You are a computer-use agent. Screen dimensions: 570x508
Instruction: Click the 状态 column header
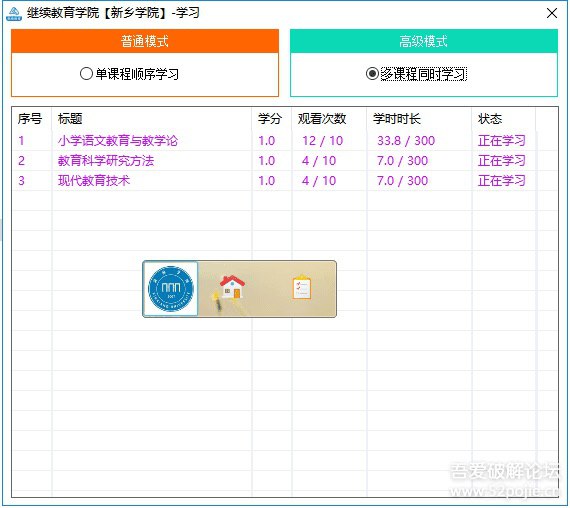click(x=503, y=119)
